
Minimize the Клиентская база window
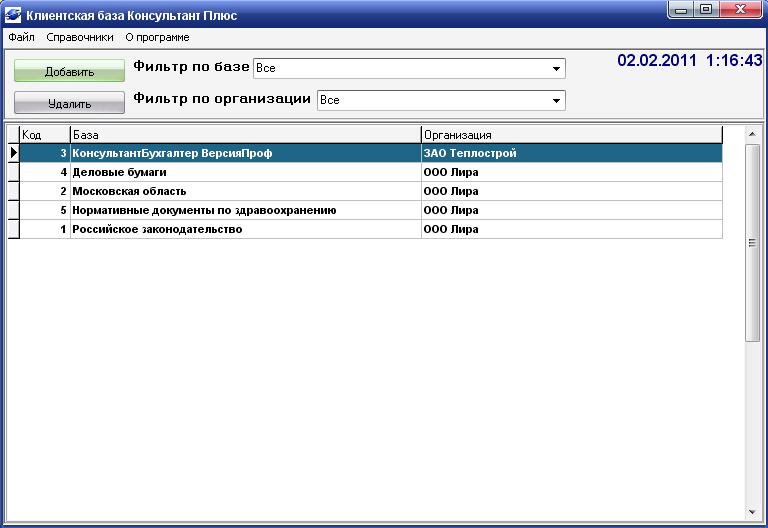681,10
